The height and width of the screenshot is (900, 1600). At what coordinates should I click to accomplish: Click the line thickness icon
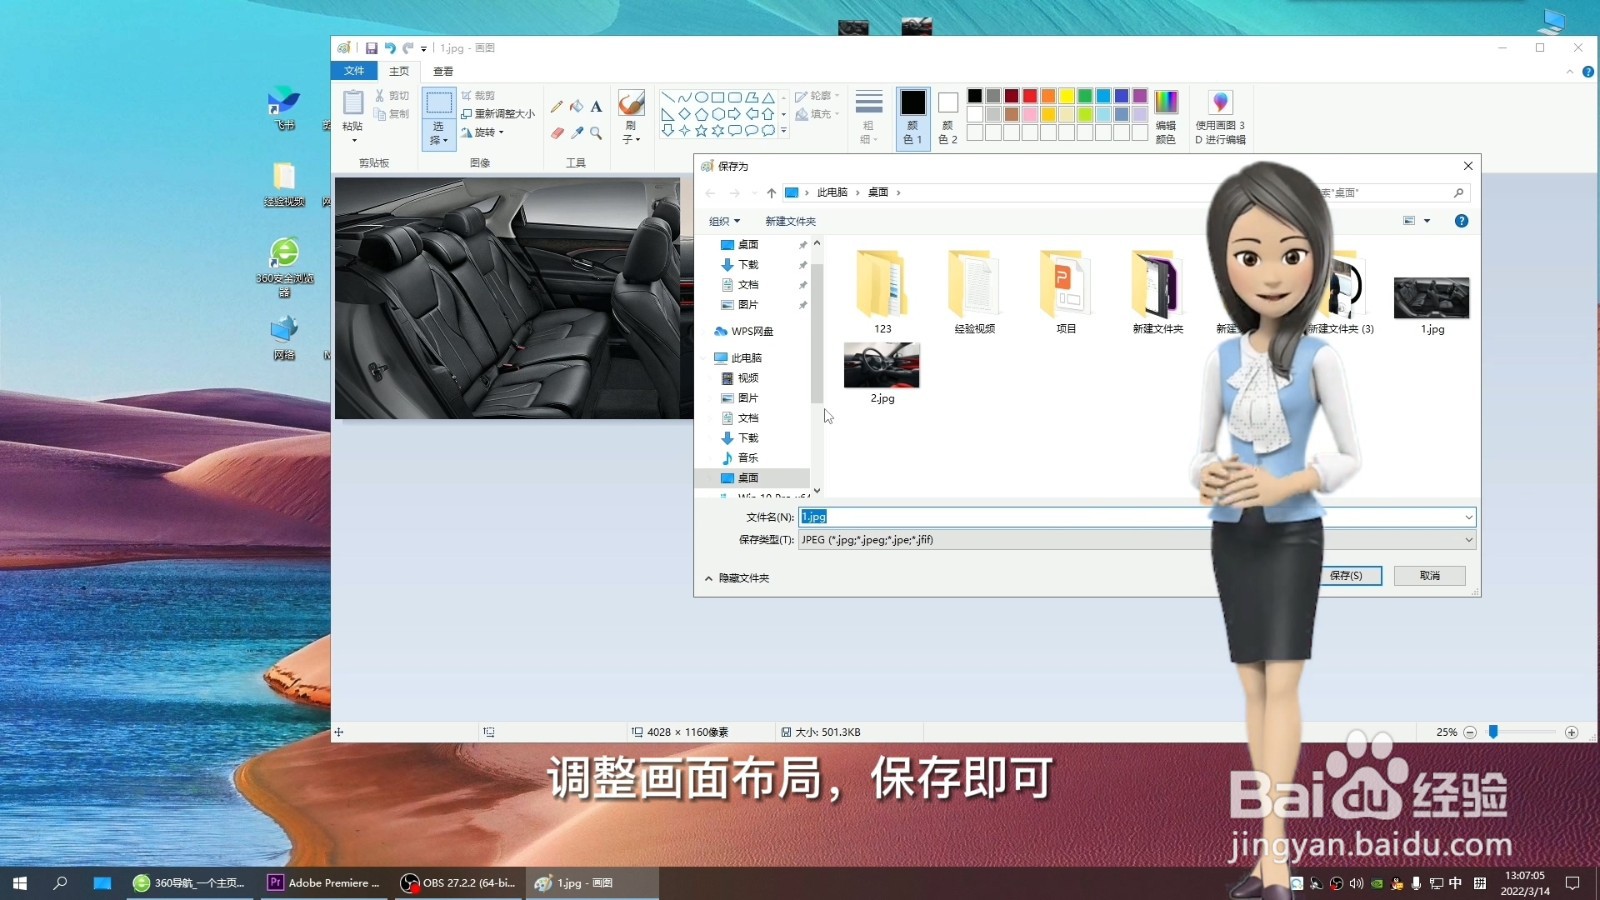point(869,103)
